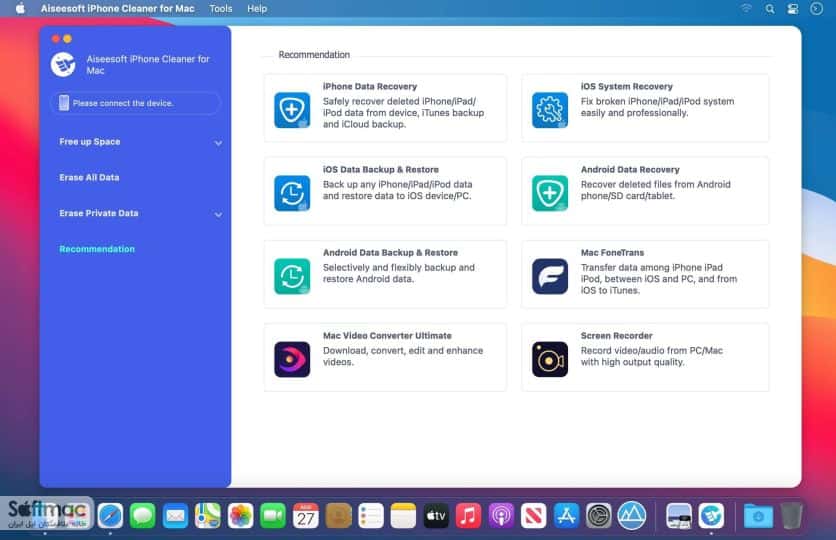Open the Mac Video Converter Ultimate icon
This screenshot has width=836, height=540.
292,359
